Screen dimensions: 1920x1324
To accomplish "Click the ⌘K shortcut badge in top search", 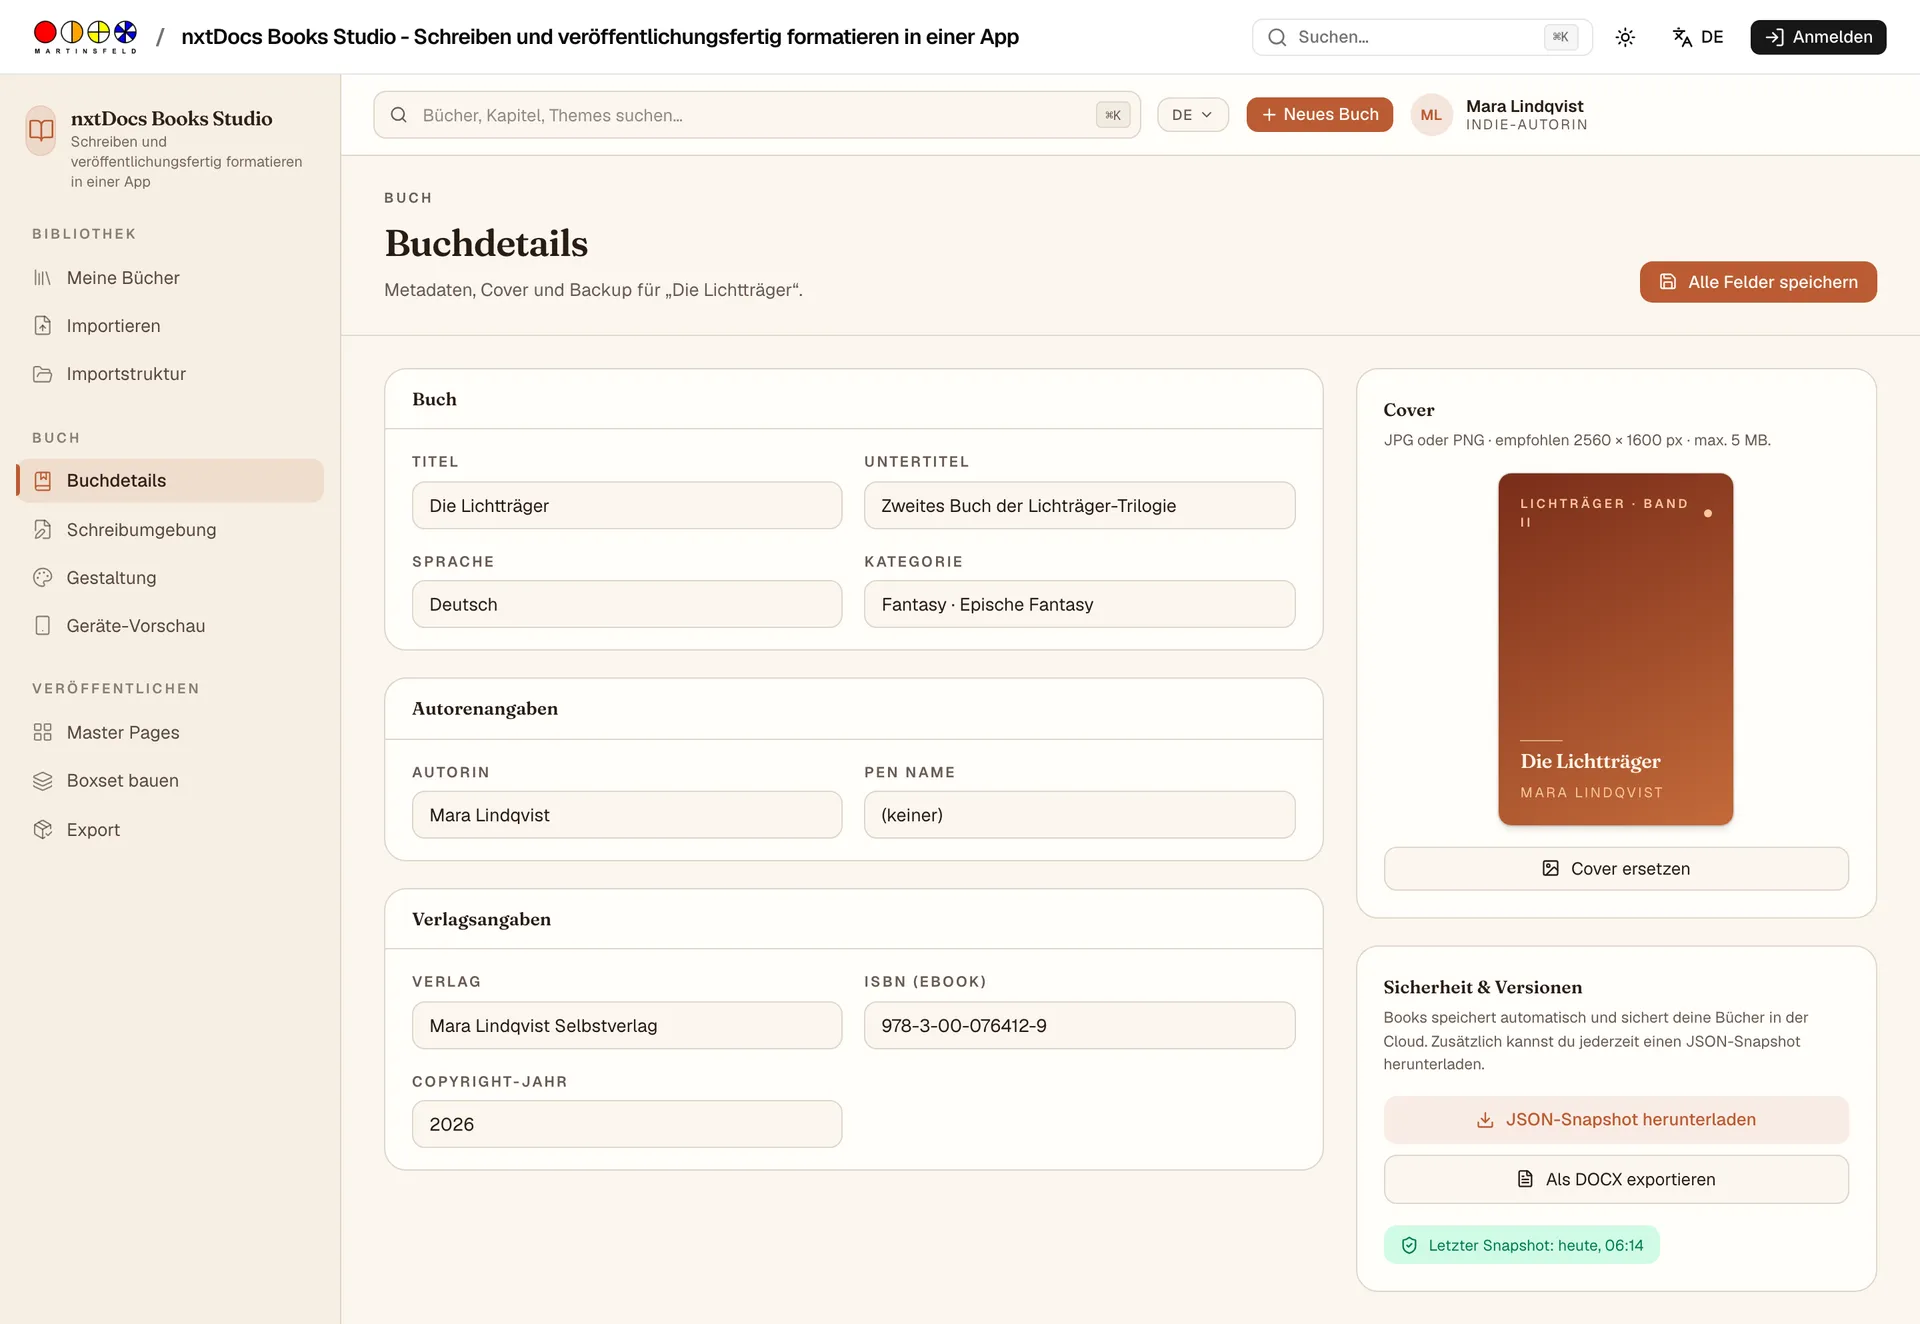I will [x=1560, y=37].
